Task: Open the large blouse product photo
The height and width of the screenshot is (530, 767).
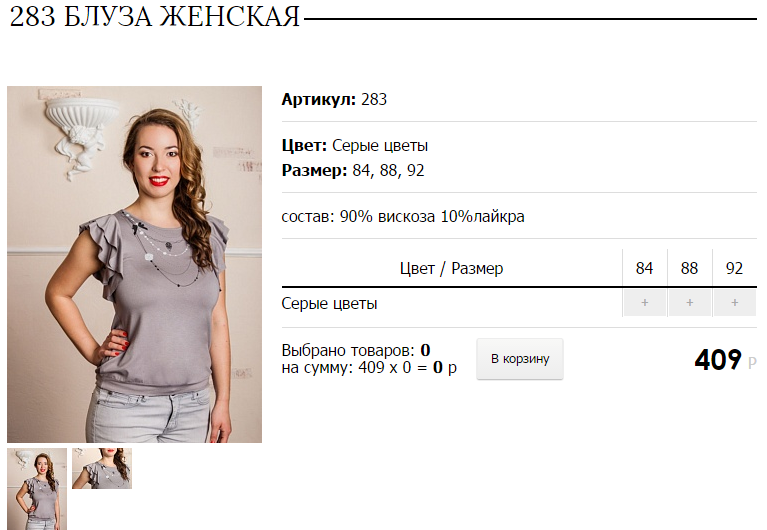Action: (x=135, y=265)
